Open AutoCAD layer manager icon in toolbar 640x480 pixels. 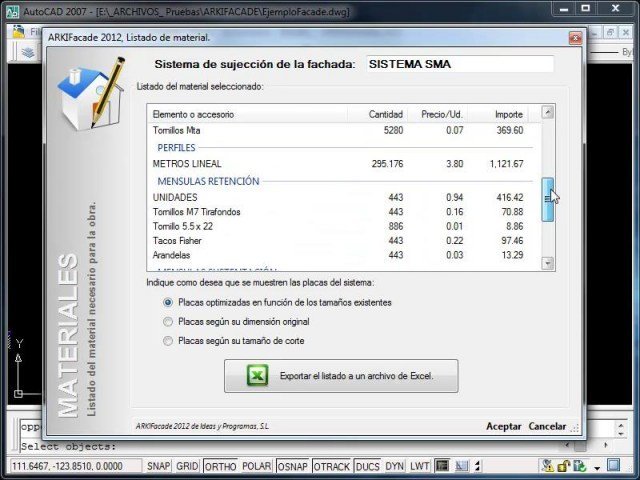click(x=28, y=52)
